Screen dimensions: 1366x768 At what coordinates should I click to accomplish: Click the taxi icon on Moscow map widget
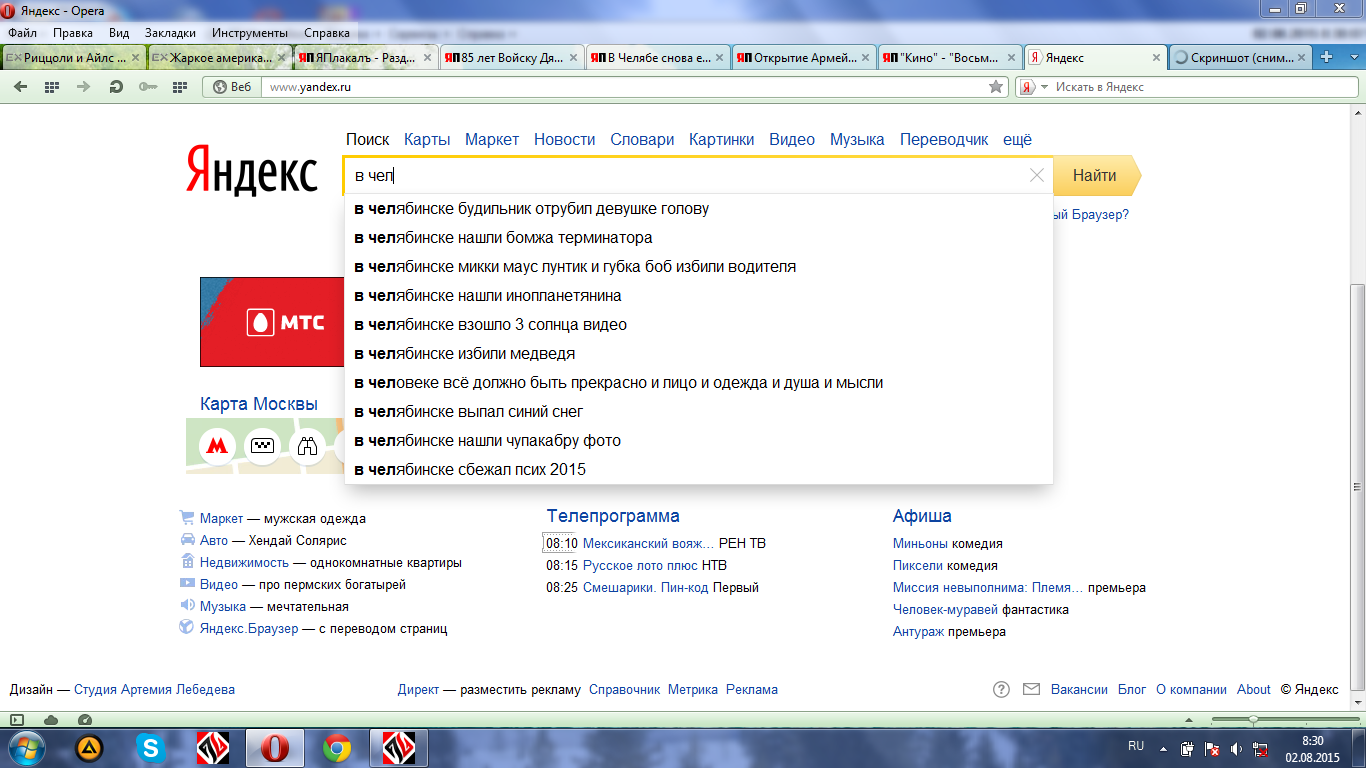pyautogui.click(x=262, y=446)
